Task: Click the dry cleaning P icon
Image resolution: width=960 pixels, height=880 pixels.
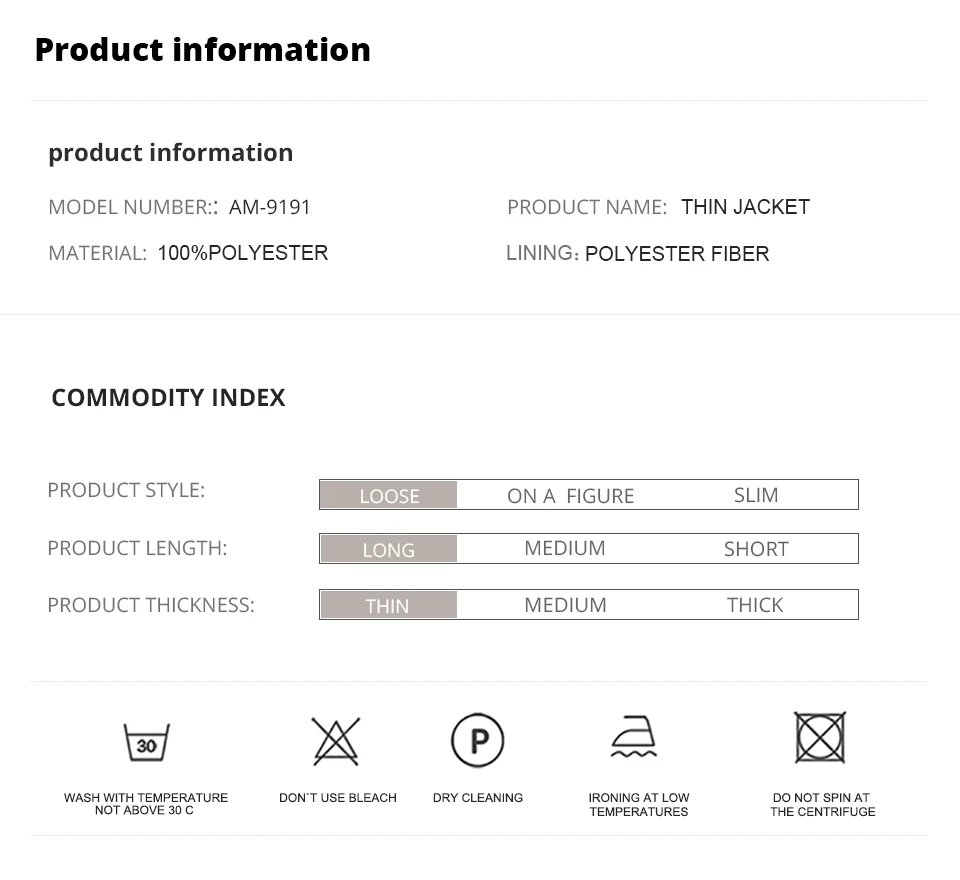Action: (478, 741)
